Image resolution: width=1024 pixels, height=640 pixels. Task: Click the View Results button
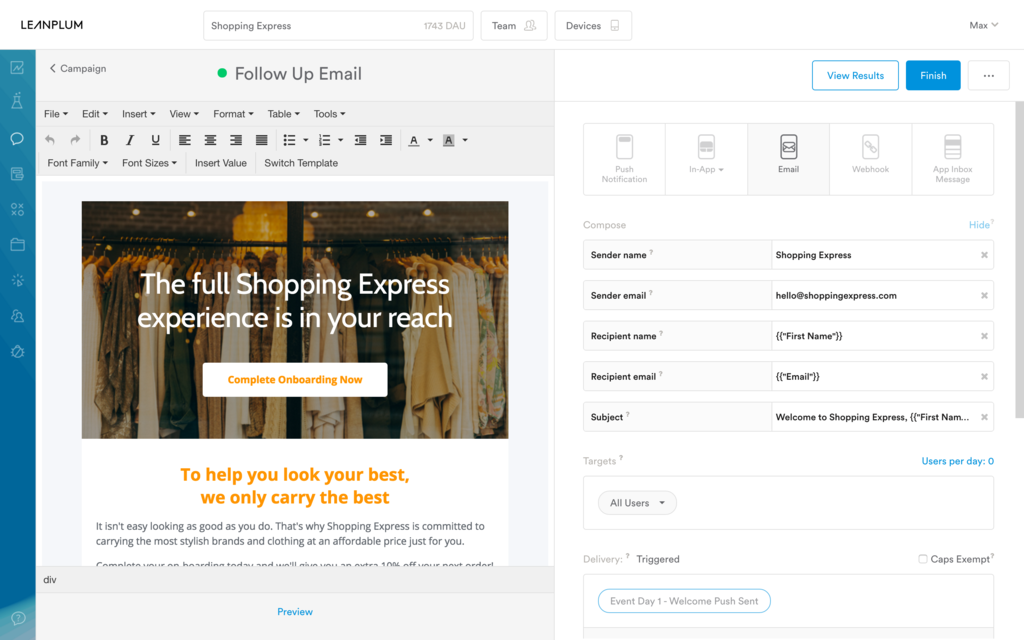[x=855, y=75]
